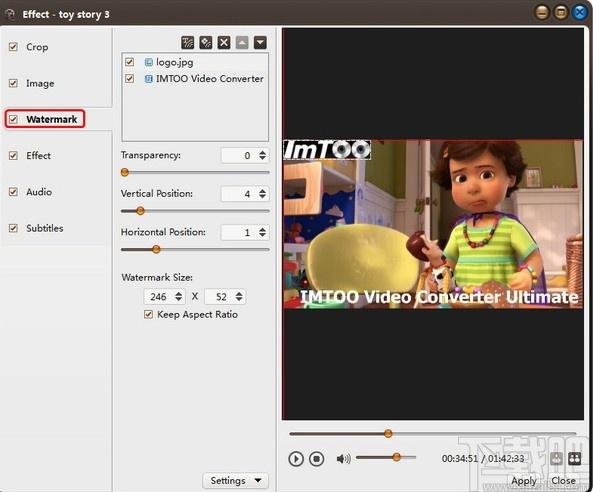Toggle the Audio checkbox
Image resolution: width=593 pixels, height=492 pixels.
(x=13, y=192)
